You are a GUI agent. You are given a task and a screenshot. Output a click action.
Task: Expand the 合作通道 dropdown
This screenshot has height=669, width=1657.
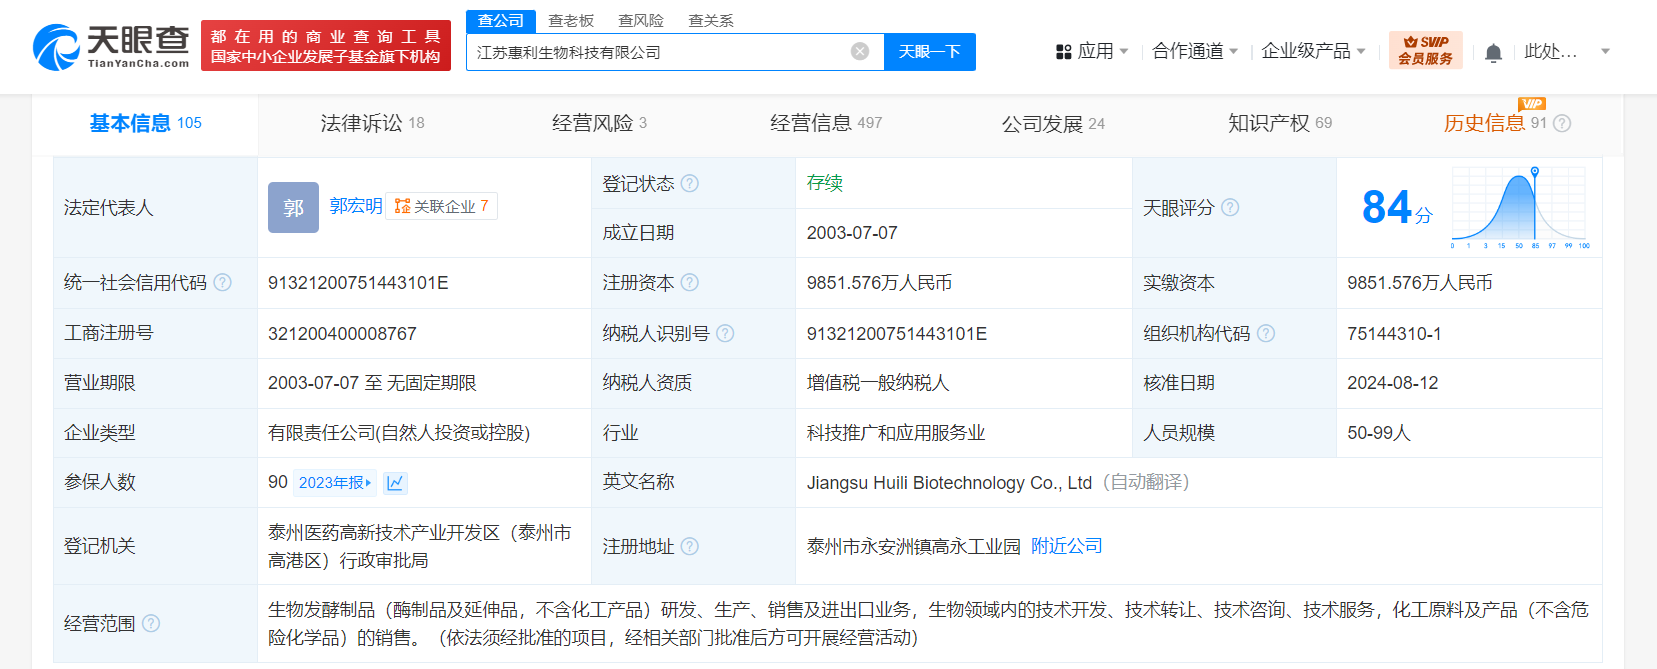[1195, 51]
